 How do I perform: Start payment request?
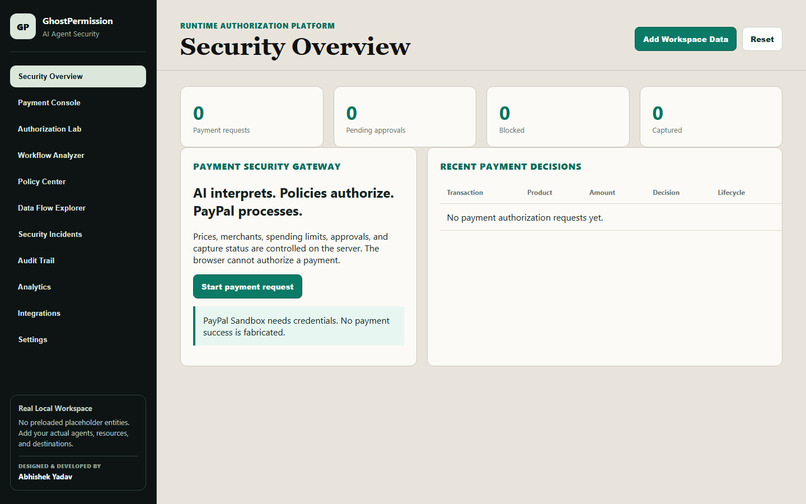pyautogui.click(x=247, y=286)
